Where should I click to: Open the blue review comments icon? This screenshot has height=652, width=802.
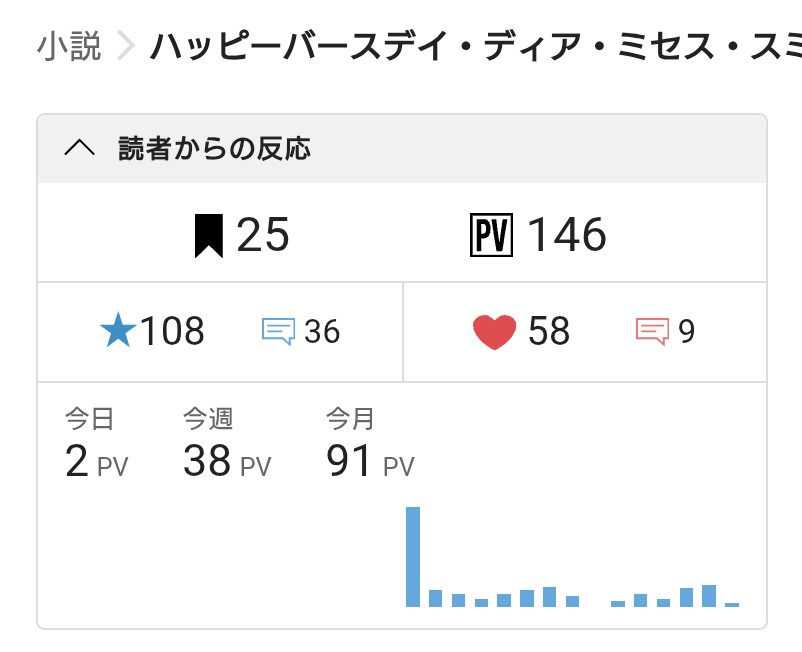pyautogui.click(x=278, y=331)
